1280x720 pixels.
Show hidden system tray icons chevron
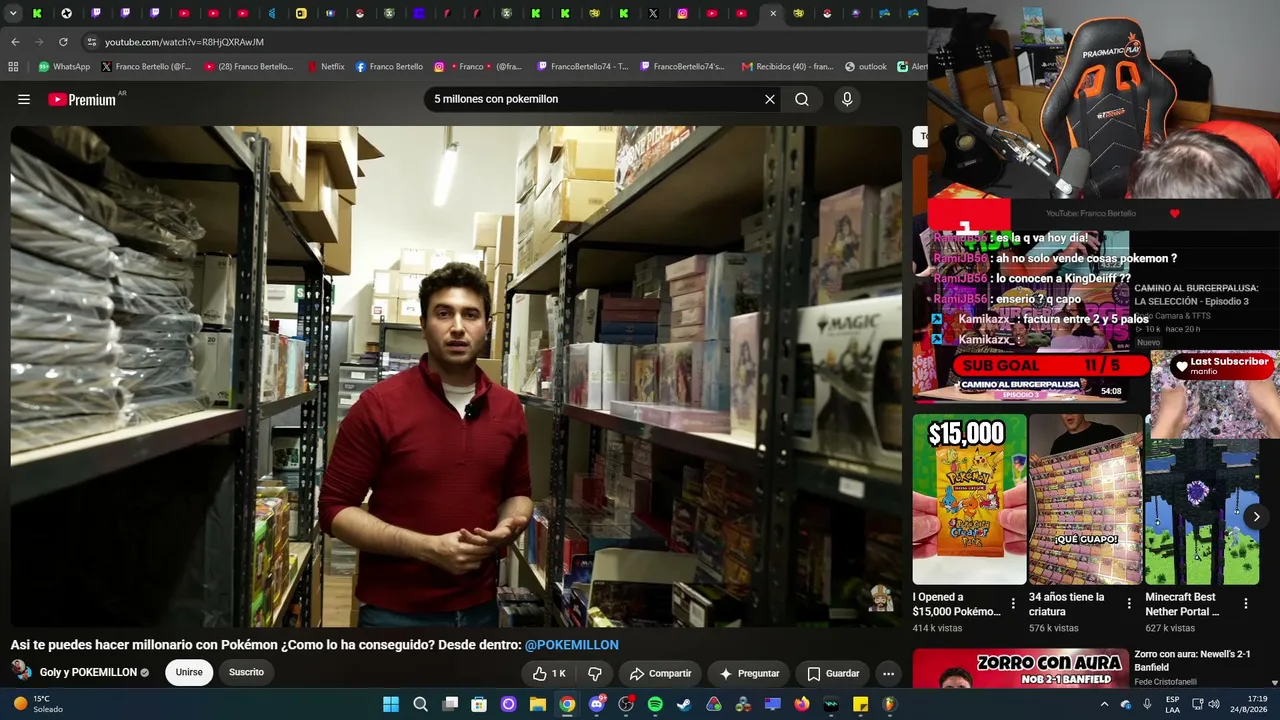[1104, 704]
